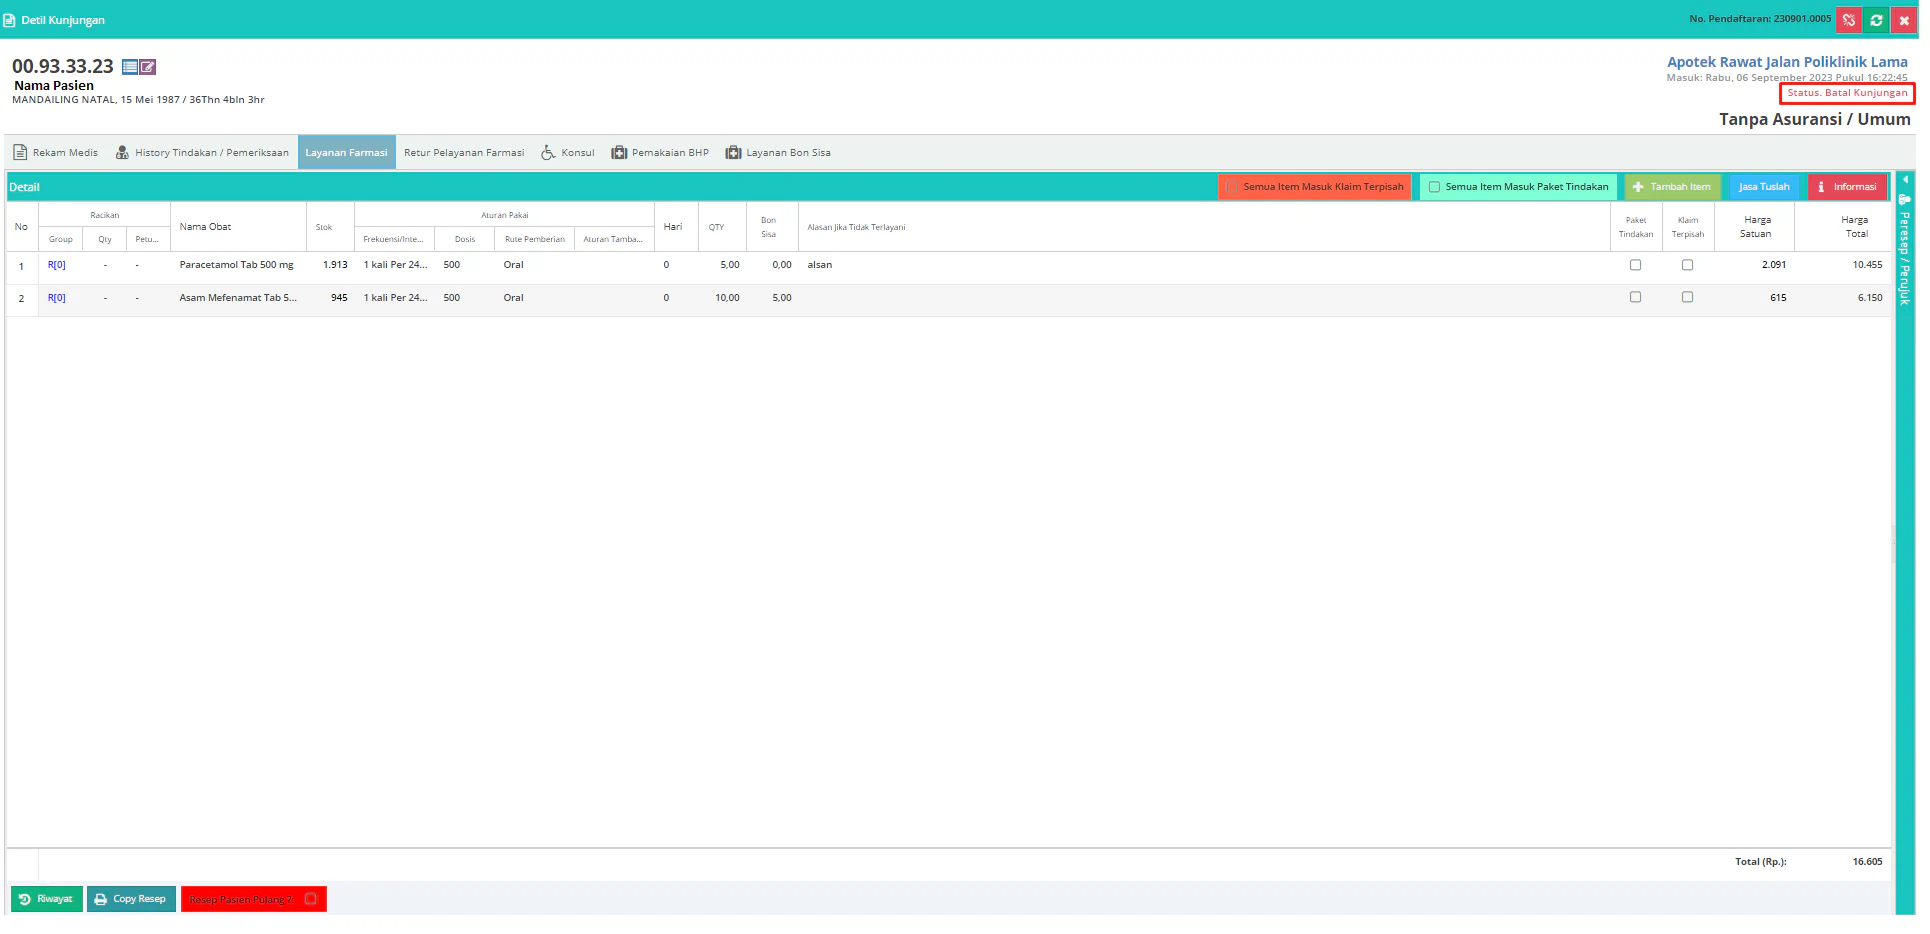This screenshot has height=934, width=1930.
Task: Click the QTY column header
Action: point(722,227)
